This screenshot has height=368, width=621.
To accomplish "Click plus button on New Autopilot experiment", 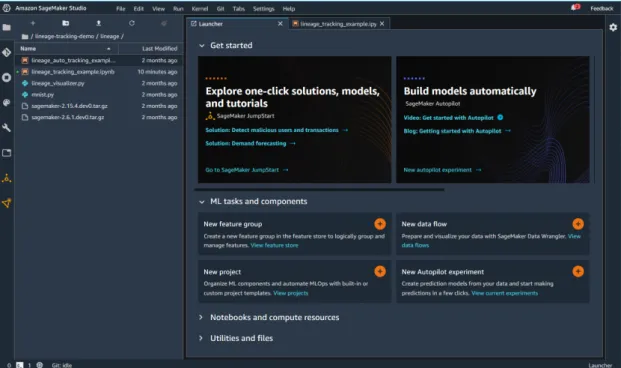I will point(578,271).
